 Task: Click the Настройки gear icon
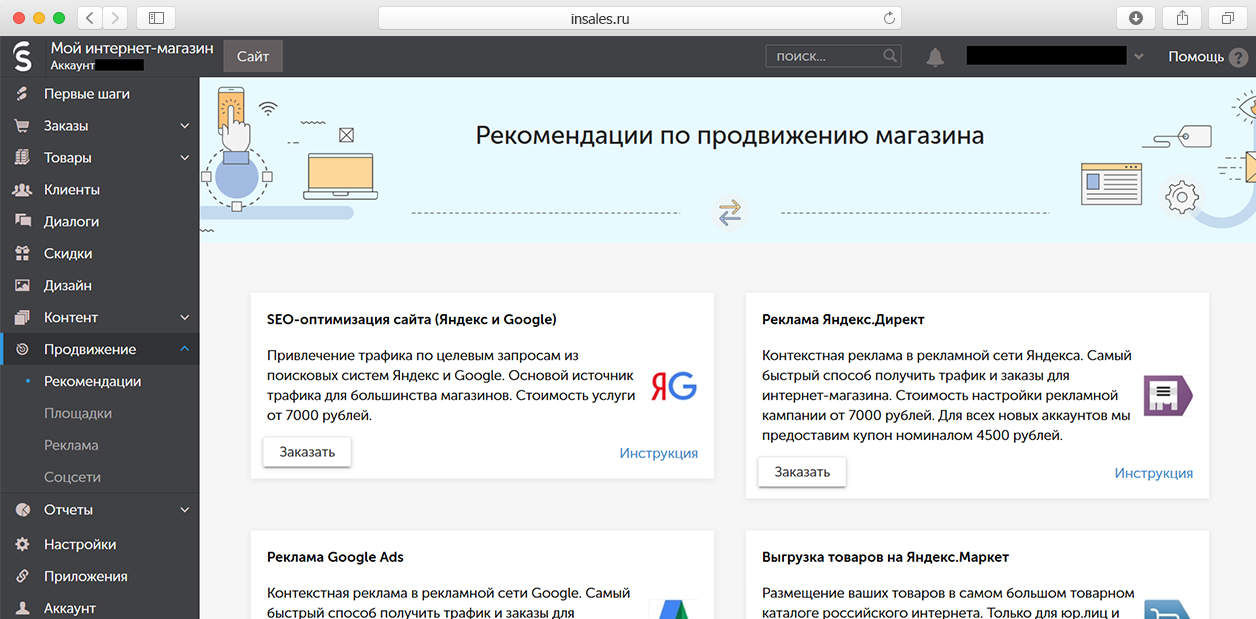click(22, 545)
